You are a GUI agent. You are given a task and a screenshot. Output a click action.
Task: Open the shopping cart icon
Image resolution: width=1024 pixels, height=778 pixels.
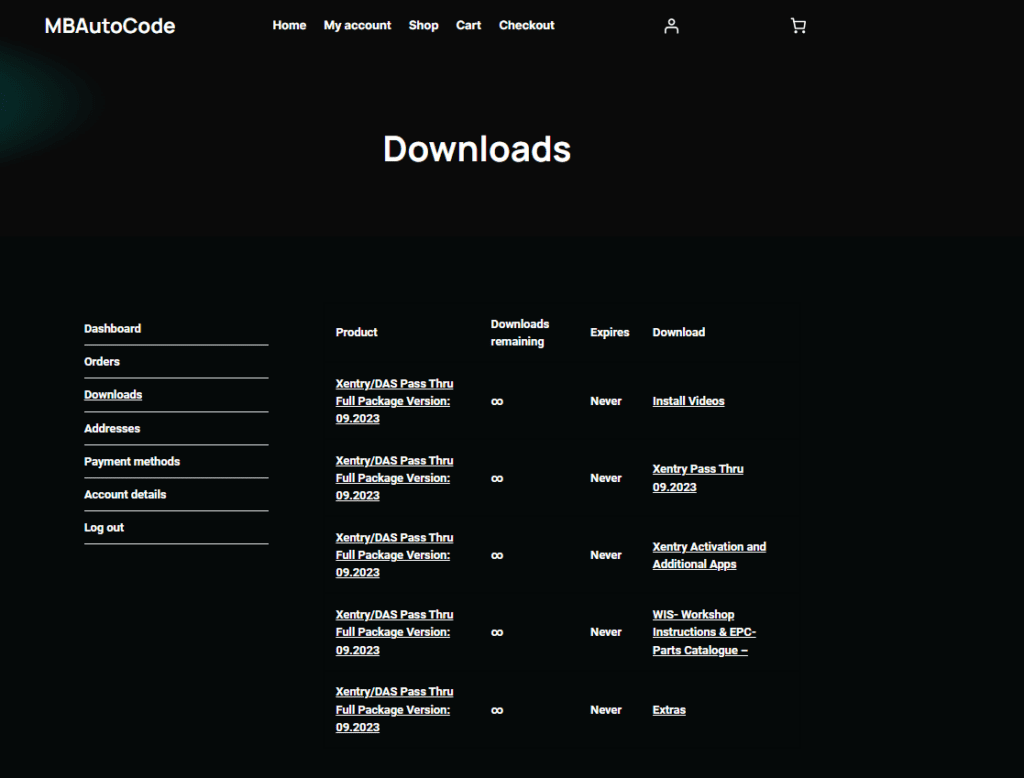click(797, 26)
